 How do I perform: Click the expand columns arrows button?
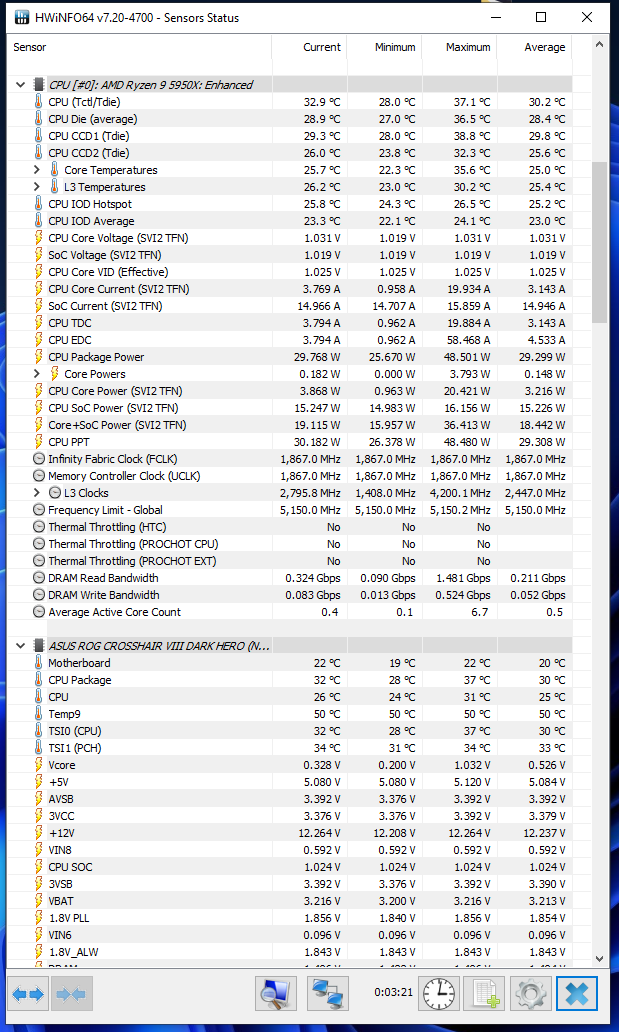tap(28, 994)
